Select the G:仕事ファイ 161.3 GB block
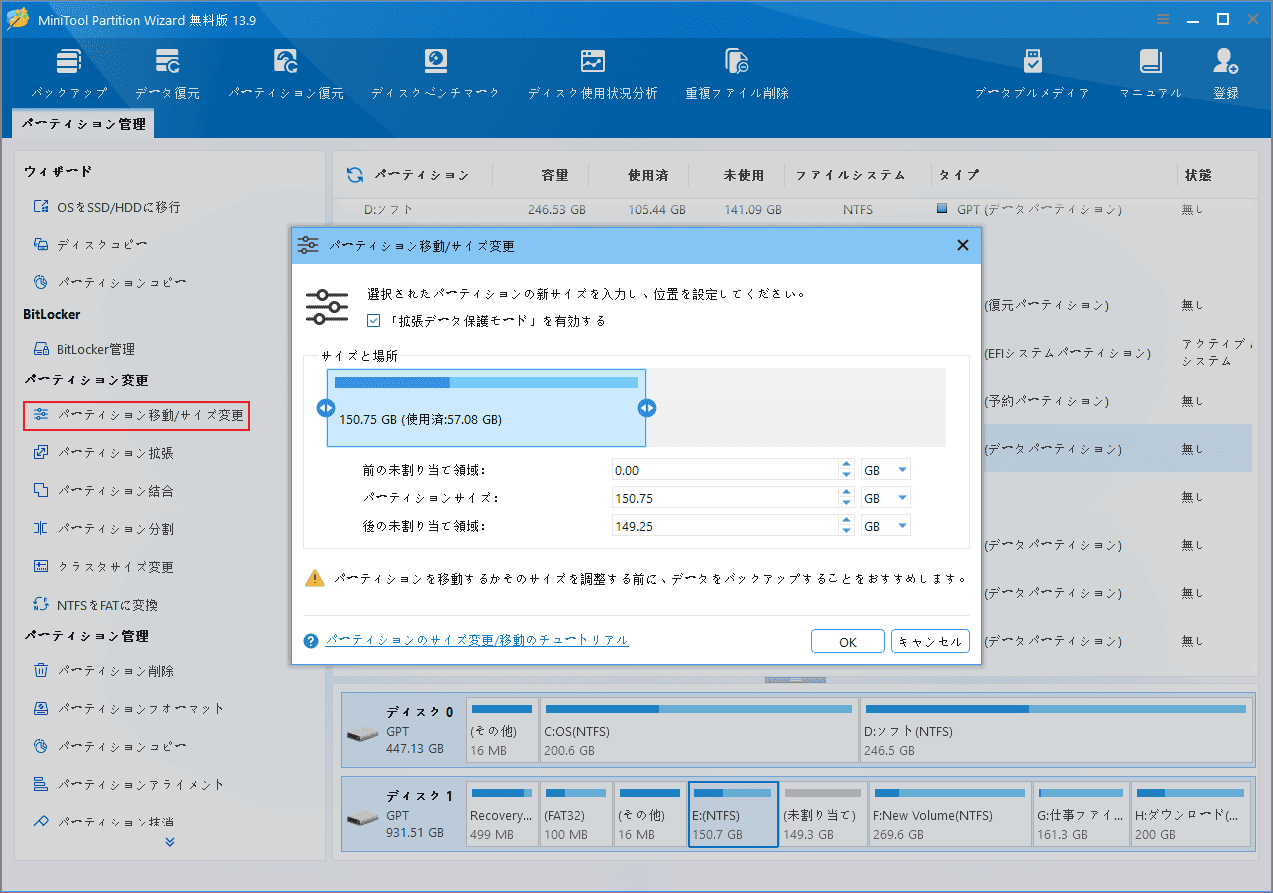Screen dimensions: 1273x893 pos(1081,815)
